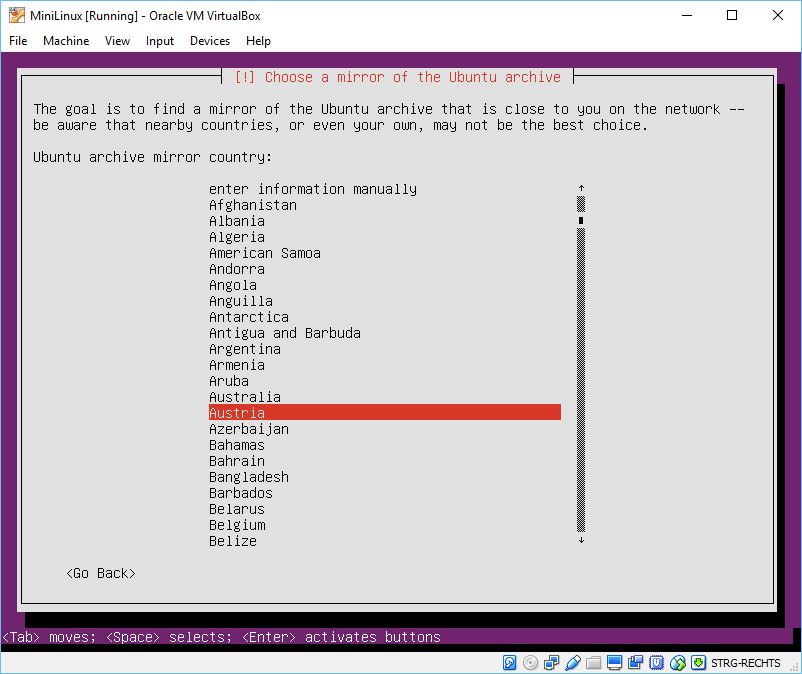Viewport: 802px width, 674px height.
Task: Click the country list scrollbar thumb
Action: point(581,221)
